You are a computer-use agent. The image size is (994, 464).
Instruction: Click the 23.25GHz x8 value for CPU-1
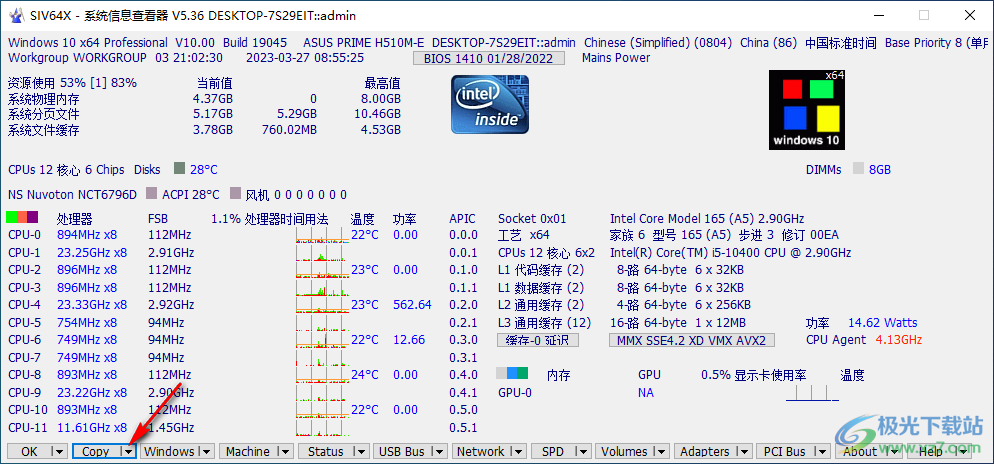[x=92, y=252]
